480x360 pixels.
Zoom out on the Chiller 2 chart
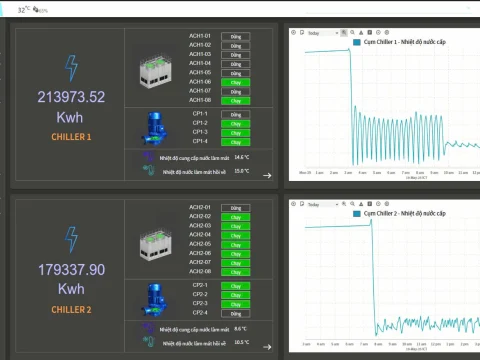352,204
